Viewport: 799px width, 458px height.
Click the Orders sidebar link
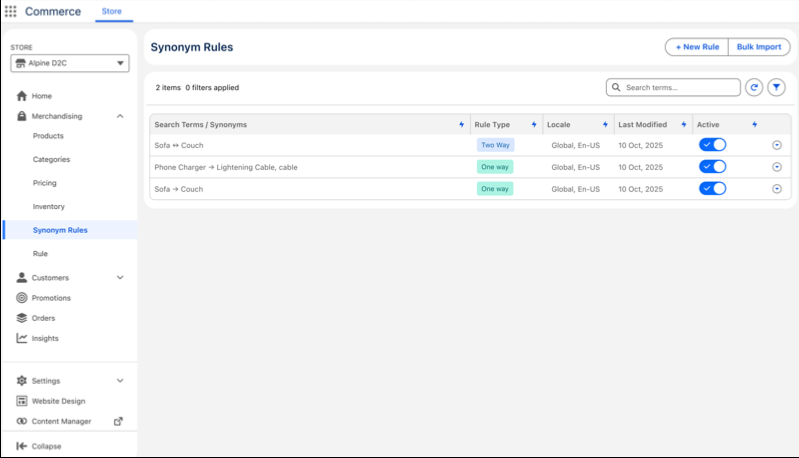point(43,318)
